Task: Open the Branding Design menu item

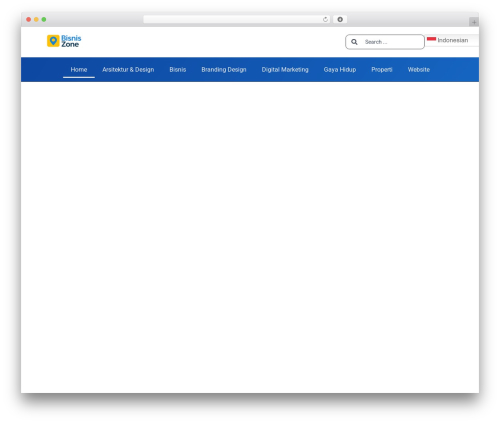Action: point(224,70)
